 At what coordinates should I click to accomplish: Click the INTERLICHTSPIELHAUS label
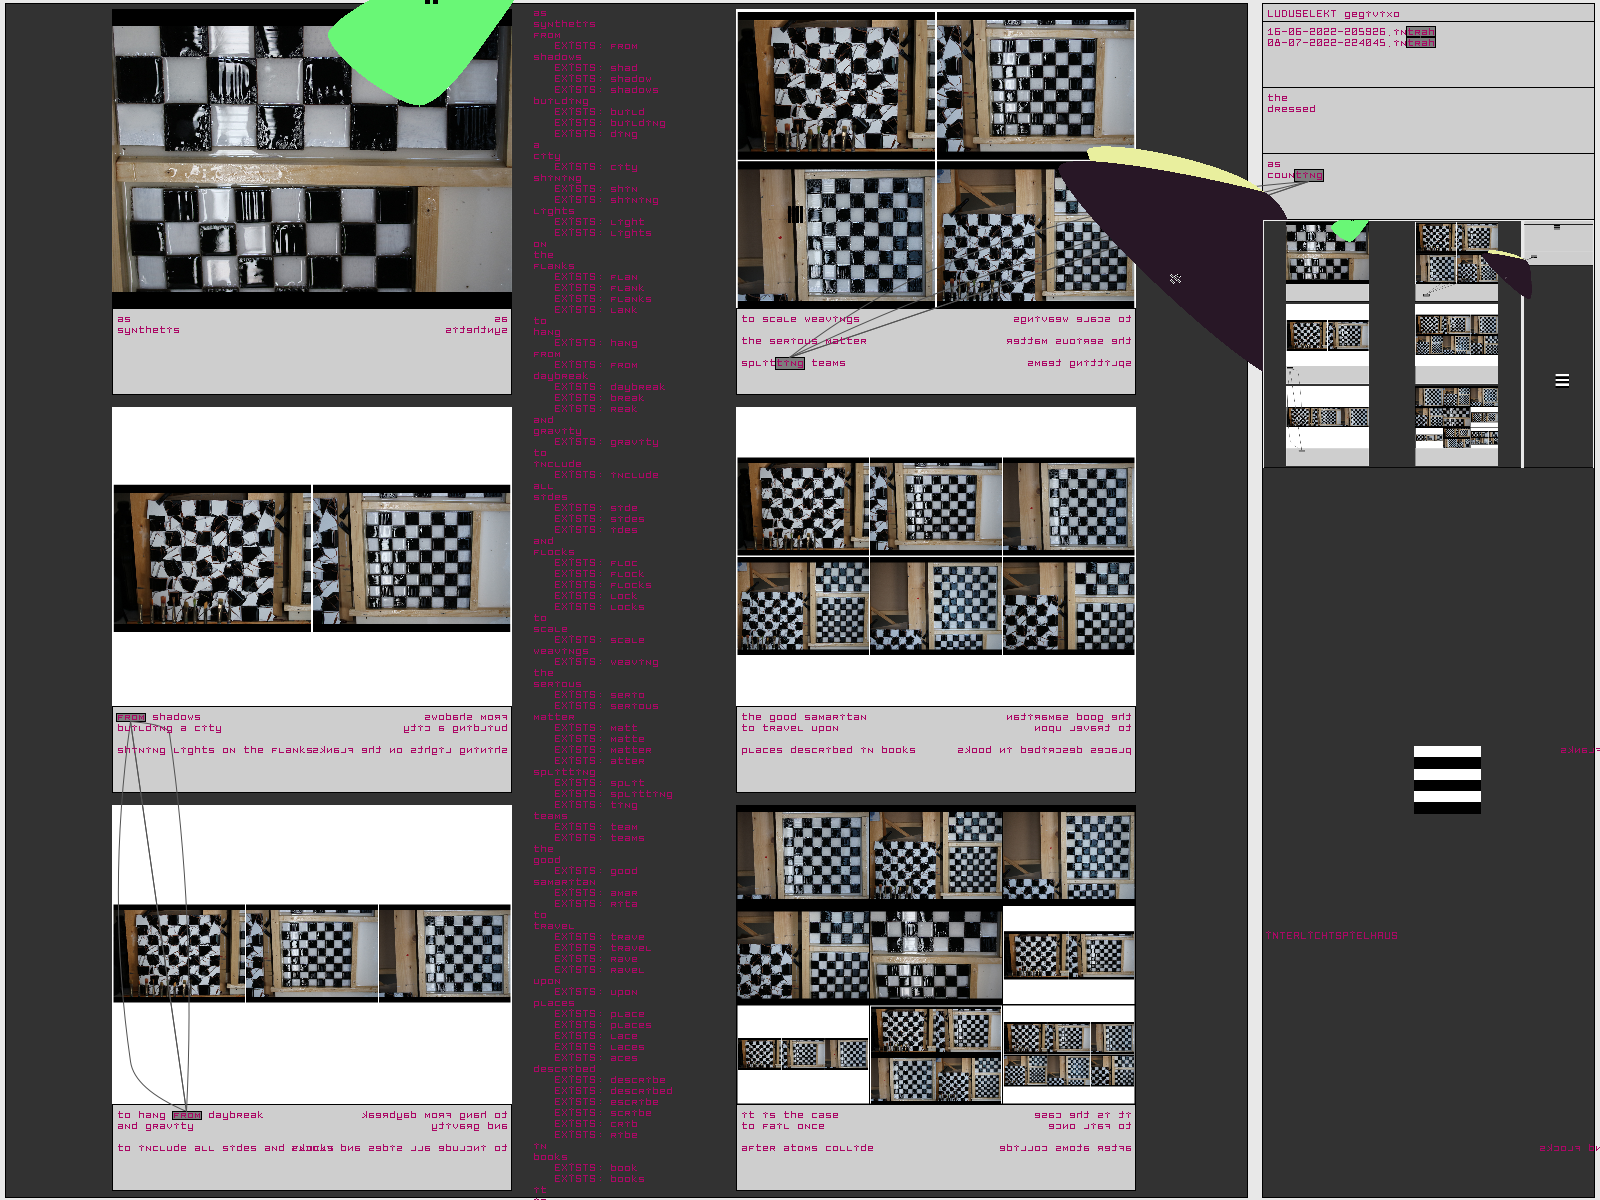[x=1331, y=936]
